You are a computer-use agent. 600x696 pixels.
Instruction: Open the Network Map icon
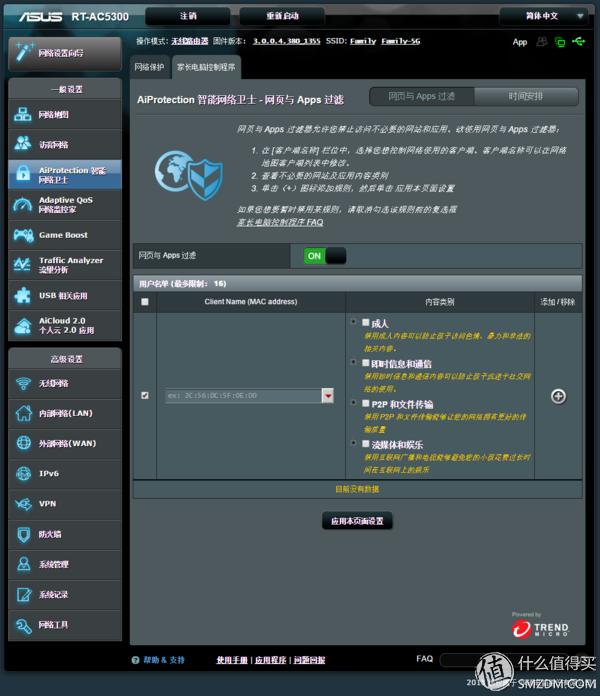click(x=23, y=115)
